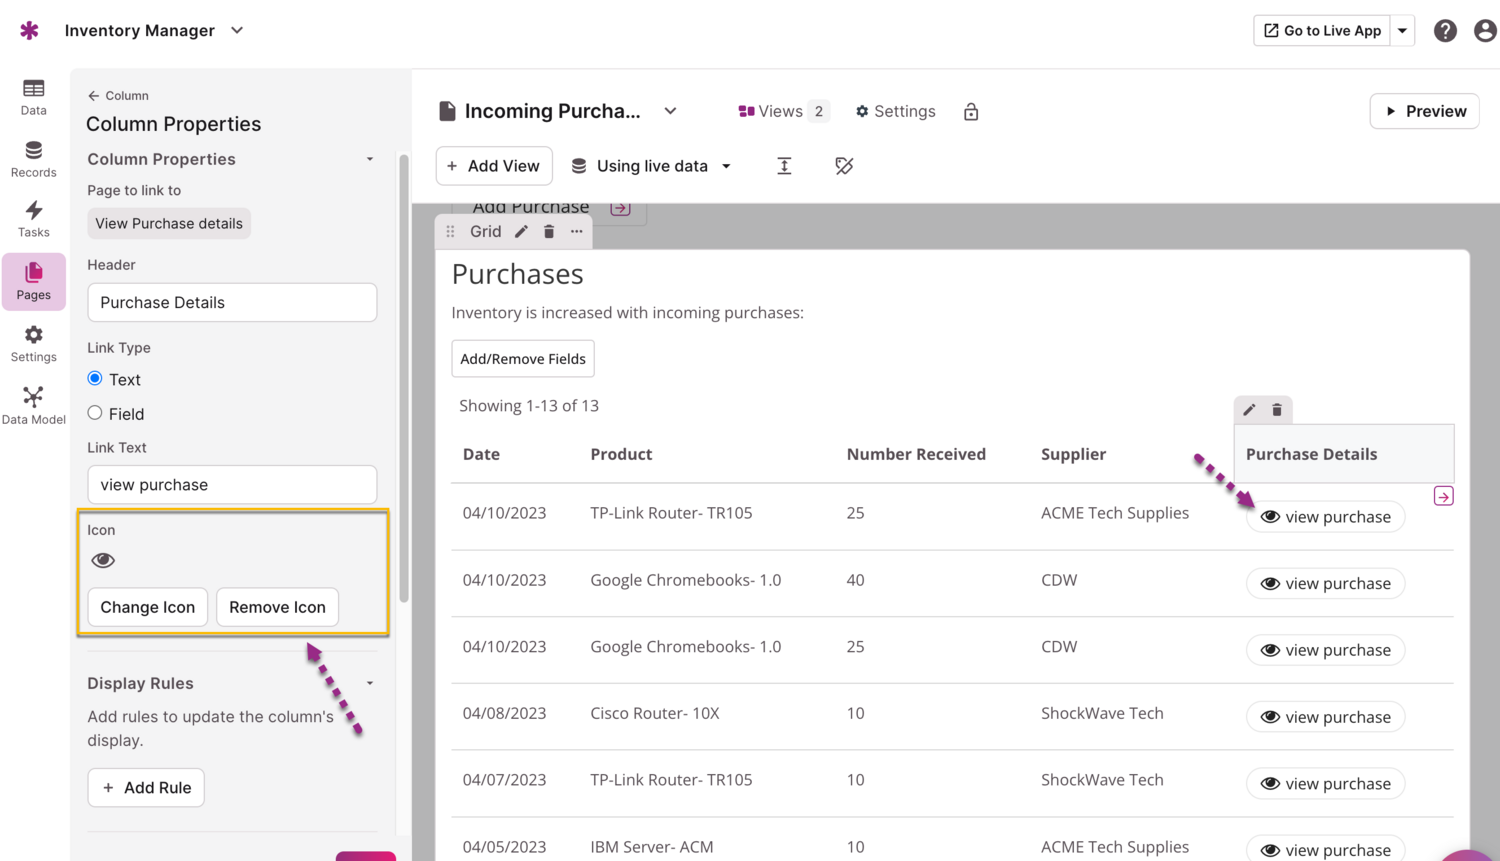Open the Grid more options ellipsis
Viewport: 1500px width, 861px height.
click(576, 232)
